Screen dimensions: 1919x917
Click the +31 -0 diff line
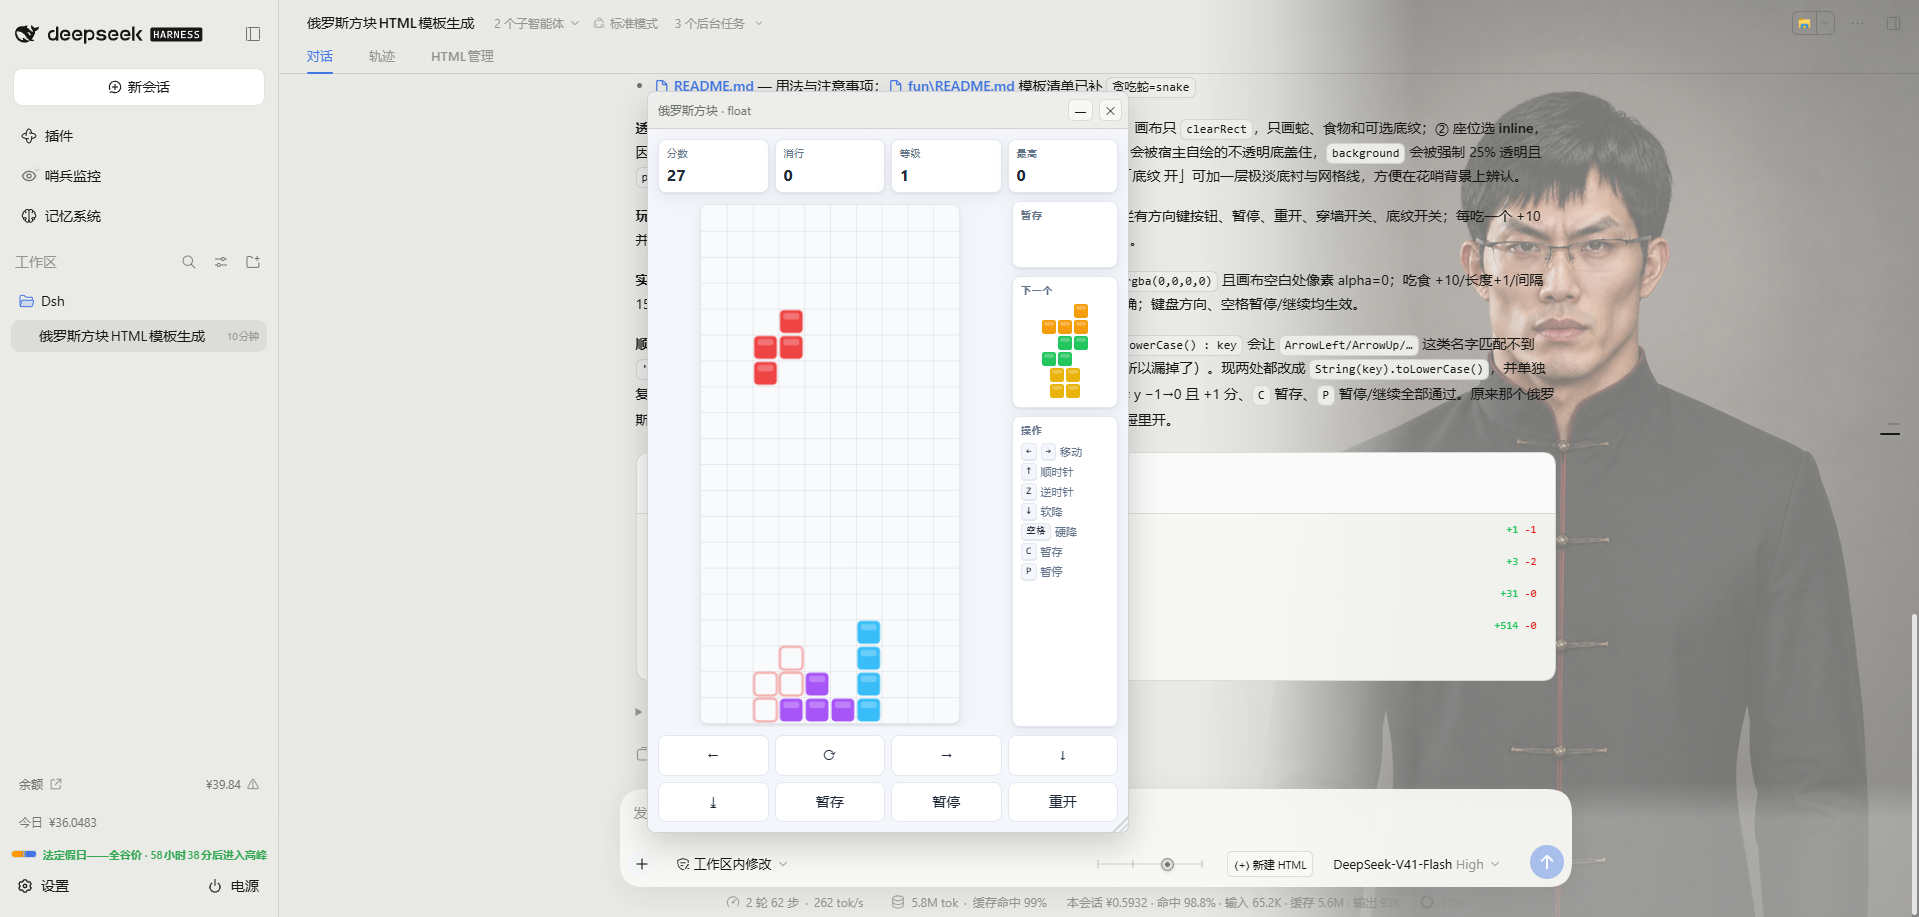click(1518, 594)
